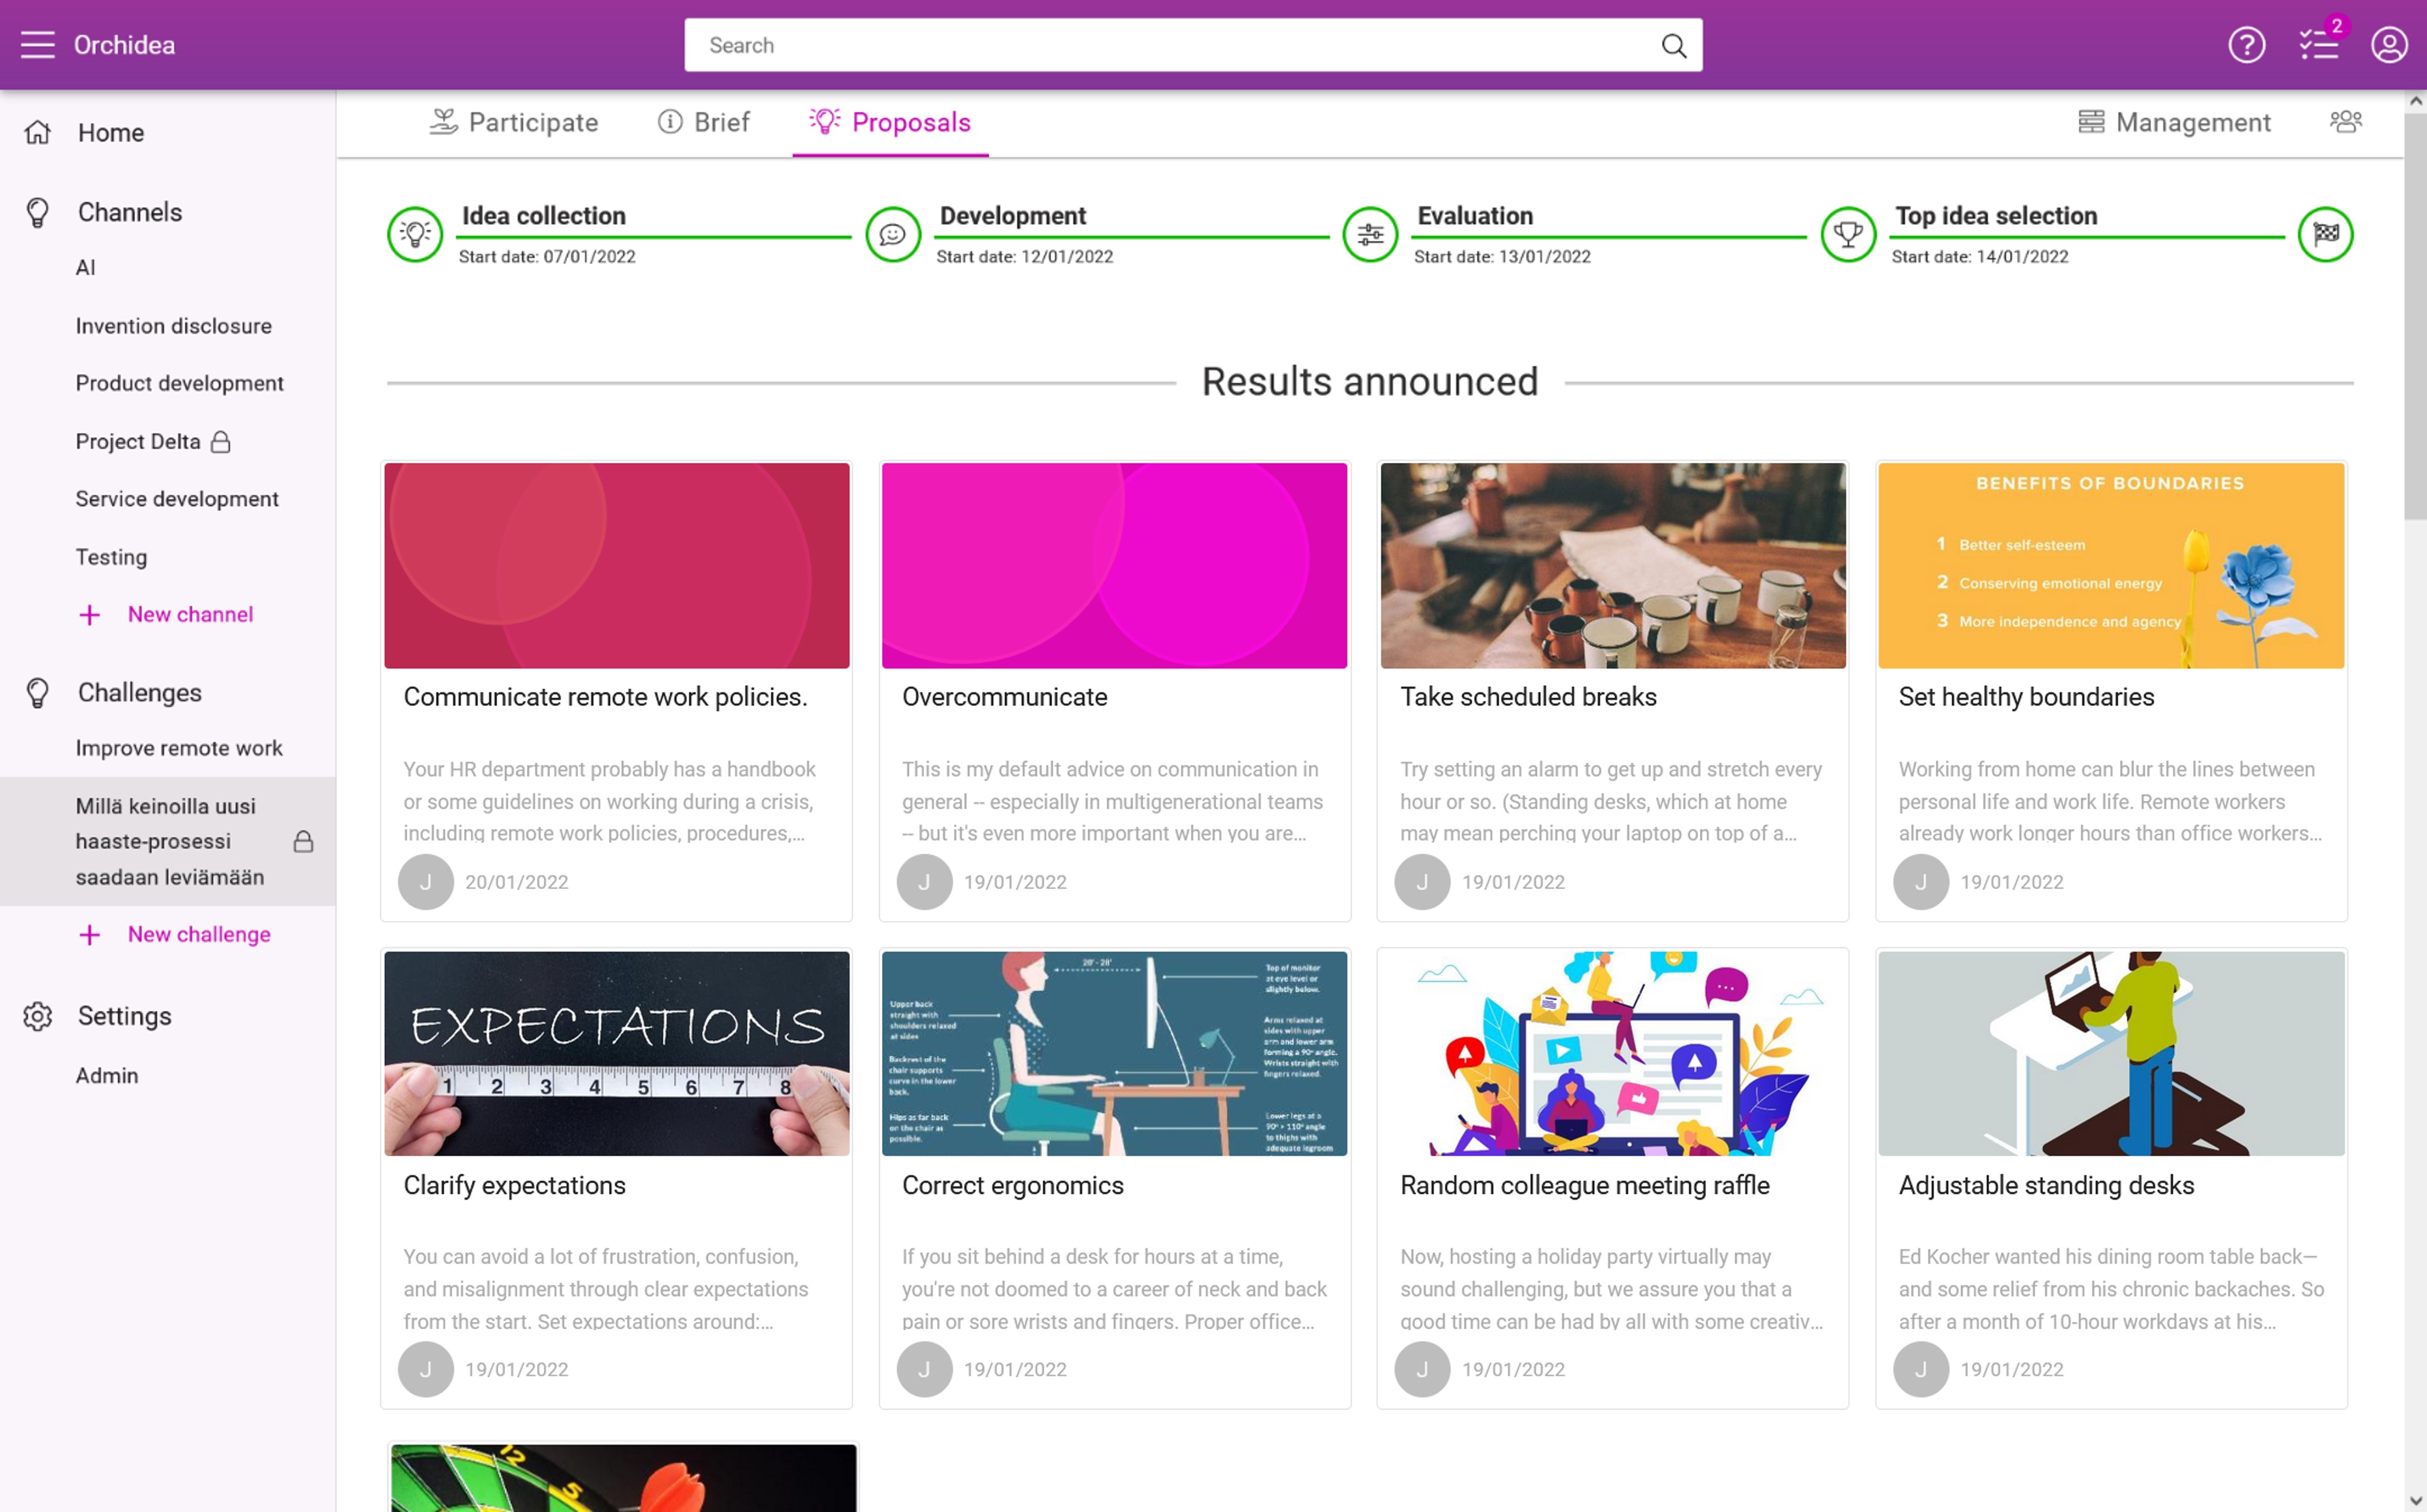Click the Development phase label
The image size is (2427, 1512).
point(1012,215)
